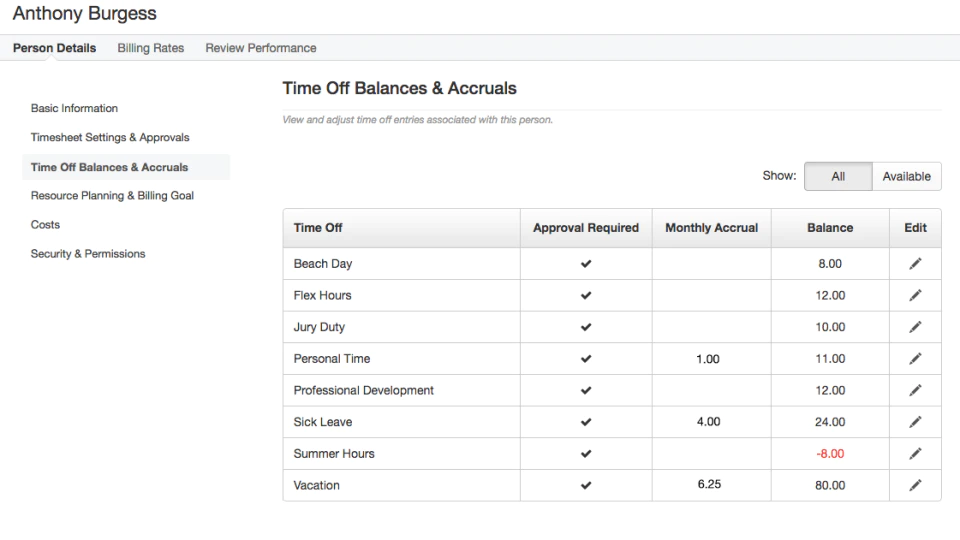Screen dimensions: 960x540
Task: Open the edit pencil for Jury Duty
Action: pos(915,327)
